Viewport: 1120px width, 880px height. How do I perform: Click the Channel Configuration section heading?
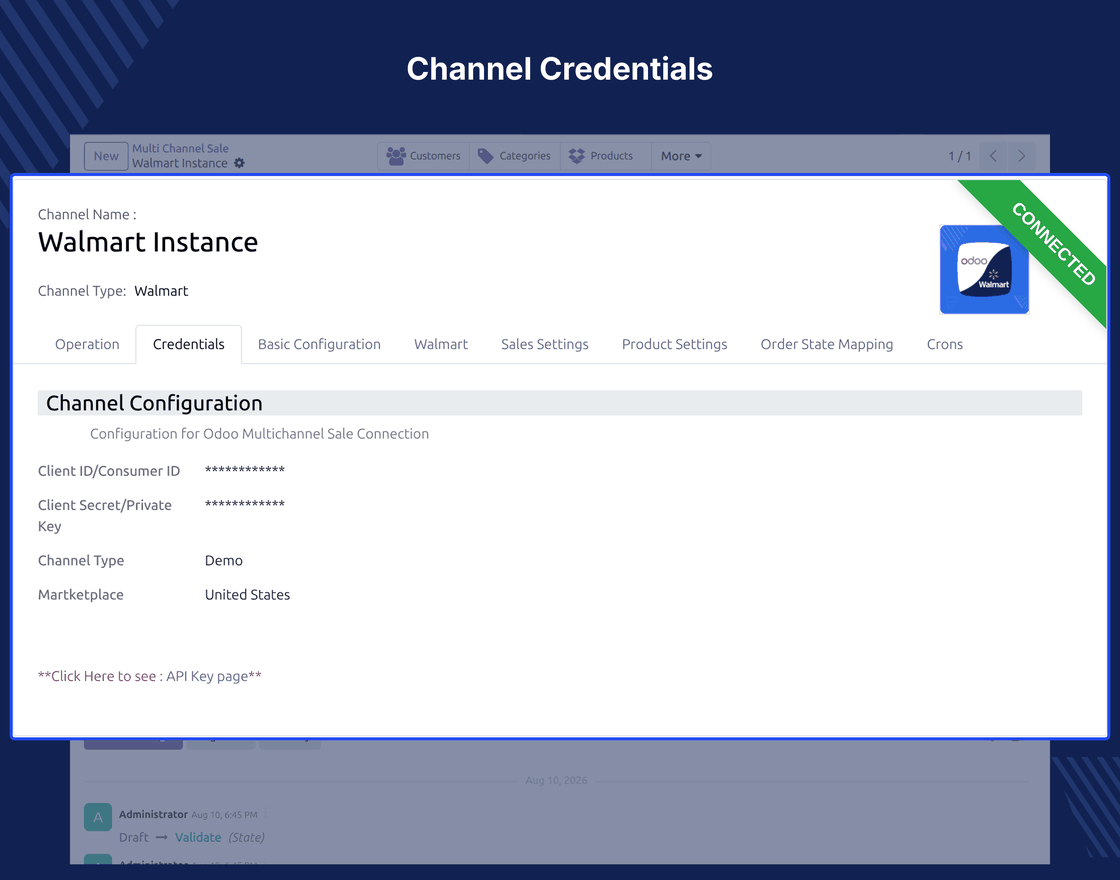154,403
